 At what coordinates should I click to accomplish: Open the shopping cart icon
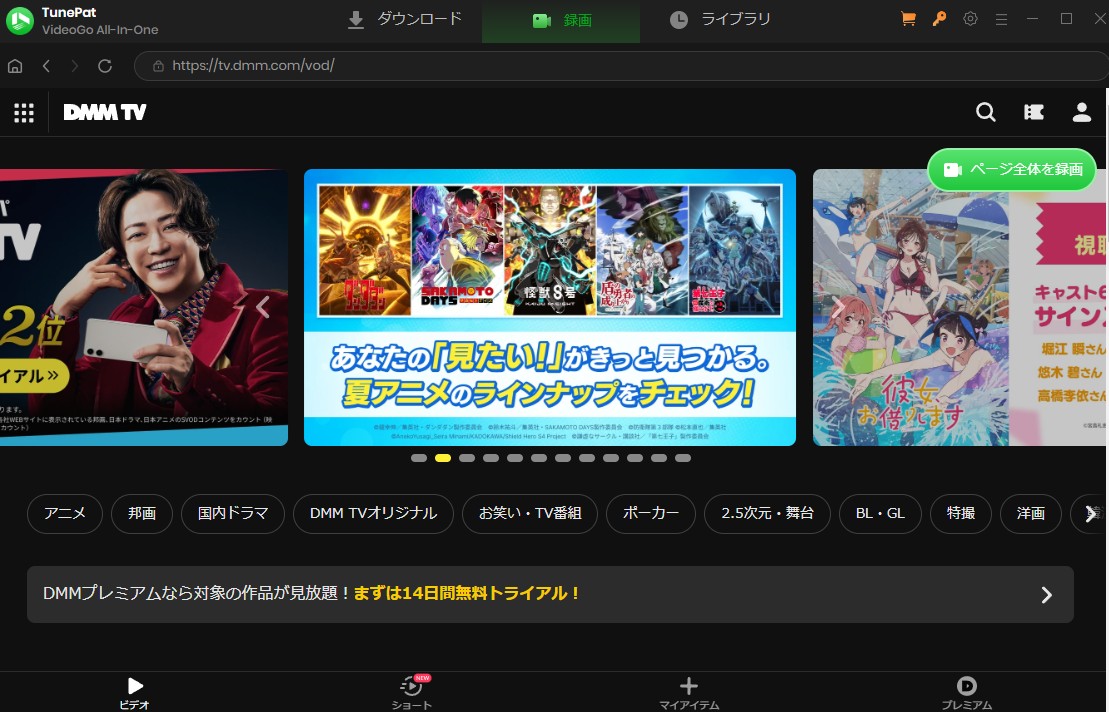(908, 19)
